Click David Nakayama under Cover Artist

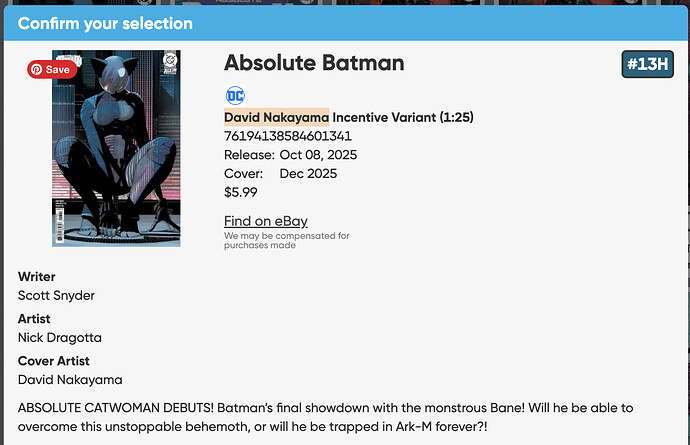[68, 379]
